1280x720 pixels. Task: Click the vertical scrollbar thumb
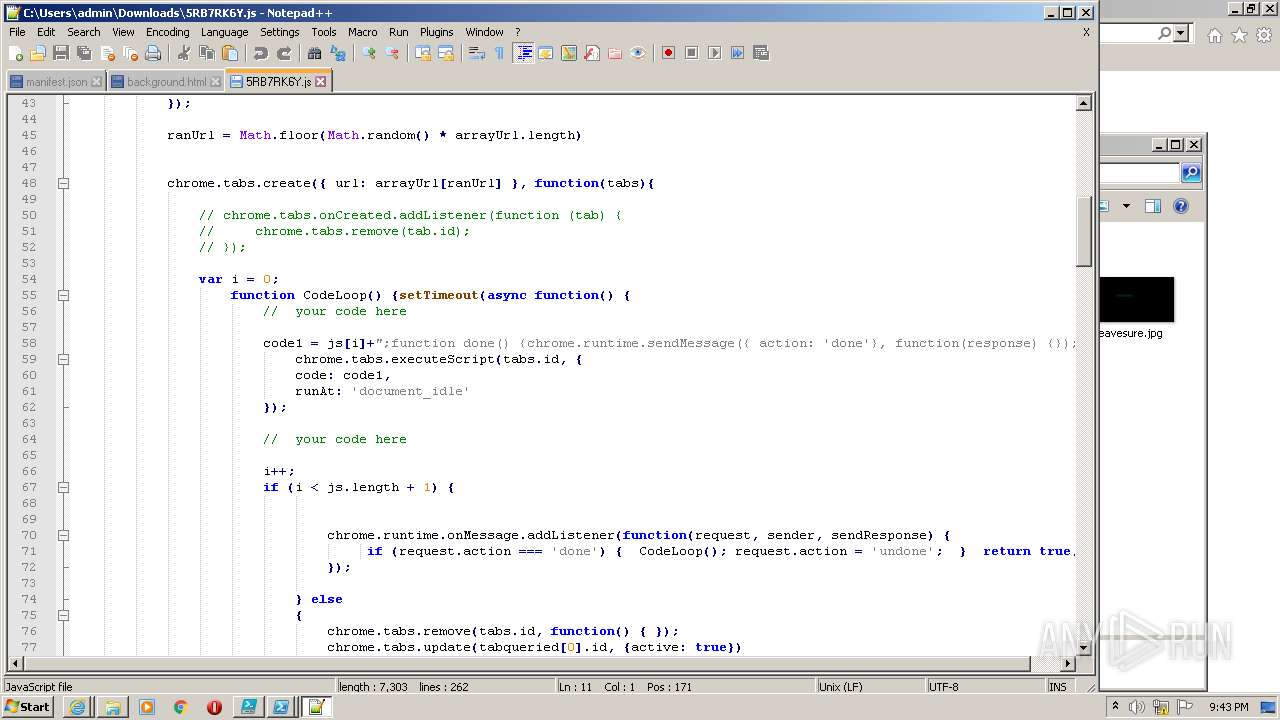click(1083, 231)
